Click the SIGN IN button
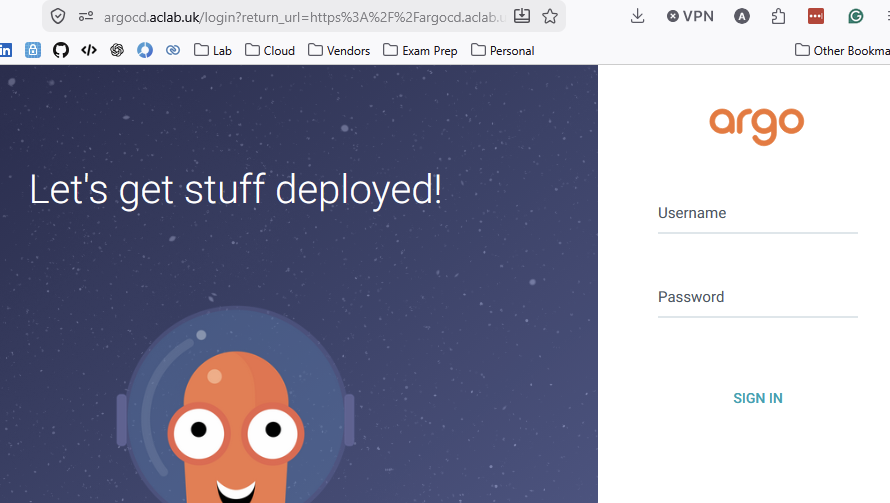Image resolution: width=890 pixels, height=503 pixels. pos(757,398)
